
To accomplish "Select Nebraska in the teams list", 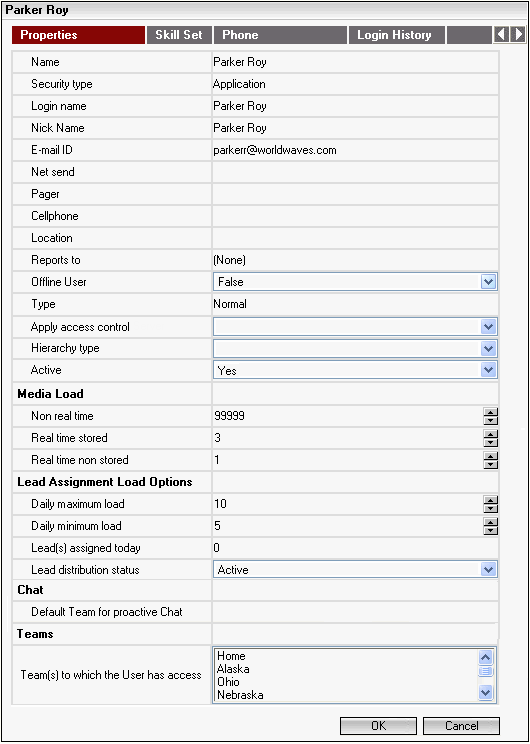I will pyautogui.click(x=240, y=695).
